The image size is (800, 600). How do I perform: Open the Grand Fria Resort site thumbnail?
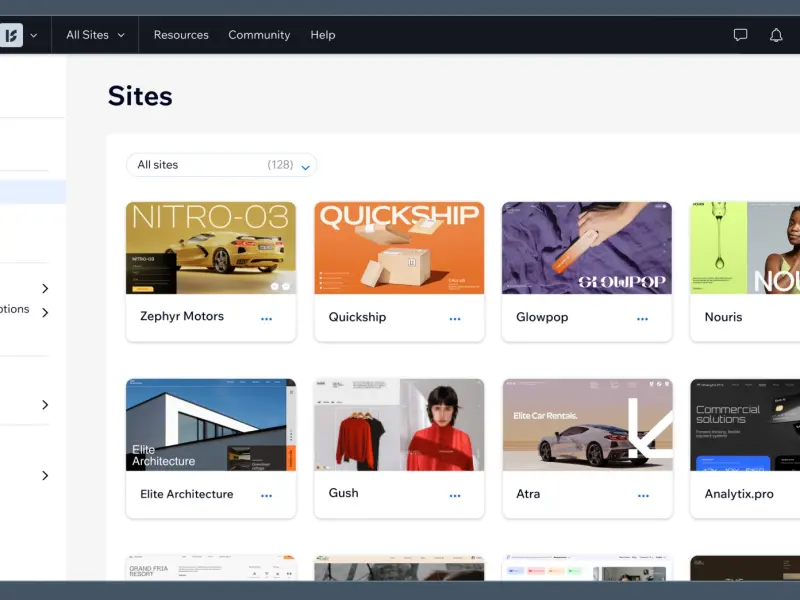(x=211, y=568)
